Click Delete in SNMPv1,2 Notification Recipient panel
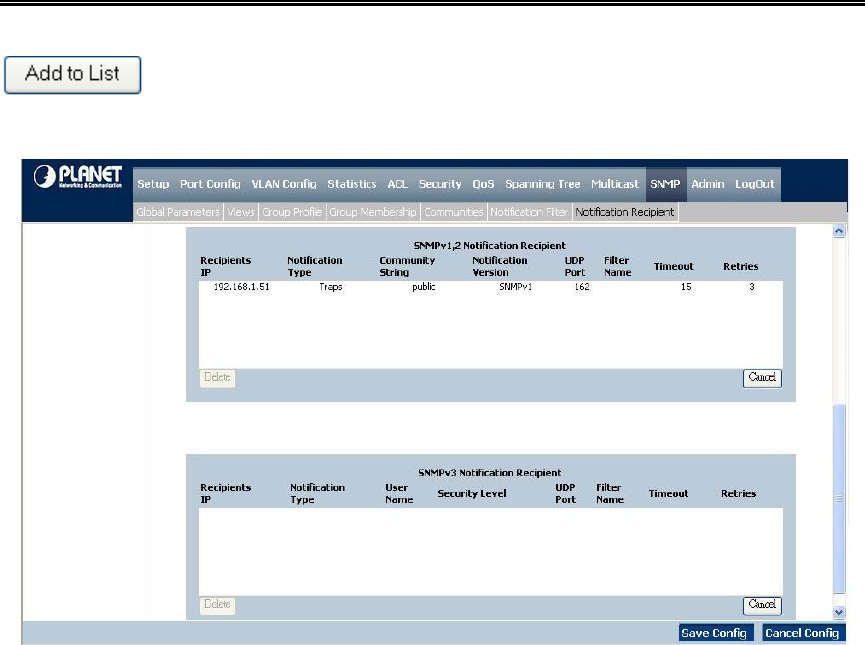Image resolution: width=865 pixels, height=645 pixels. tap(217, 378)
